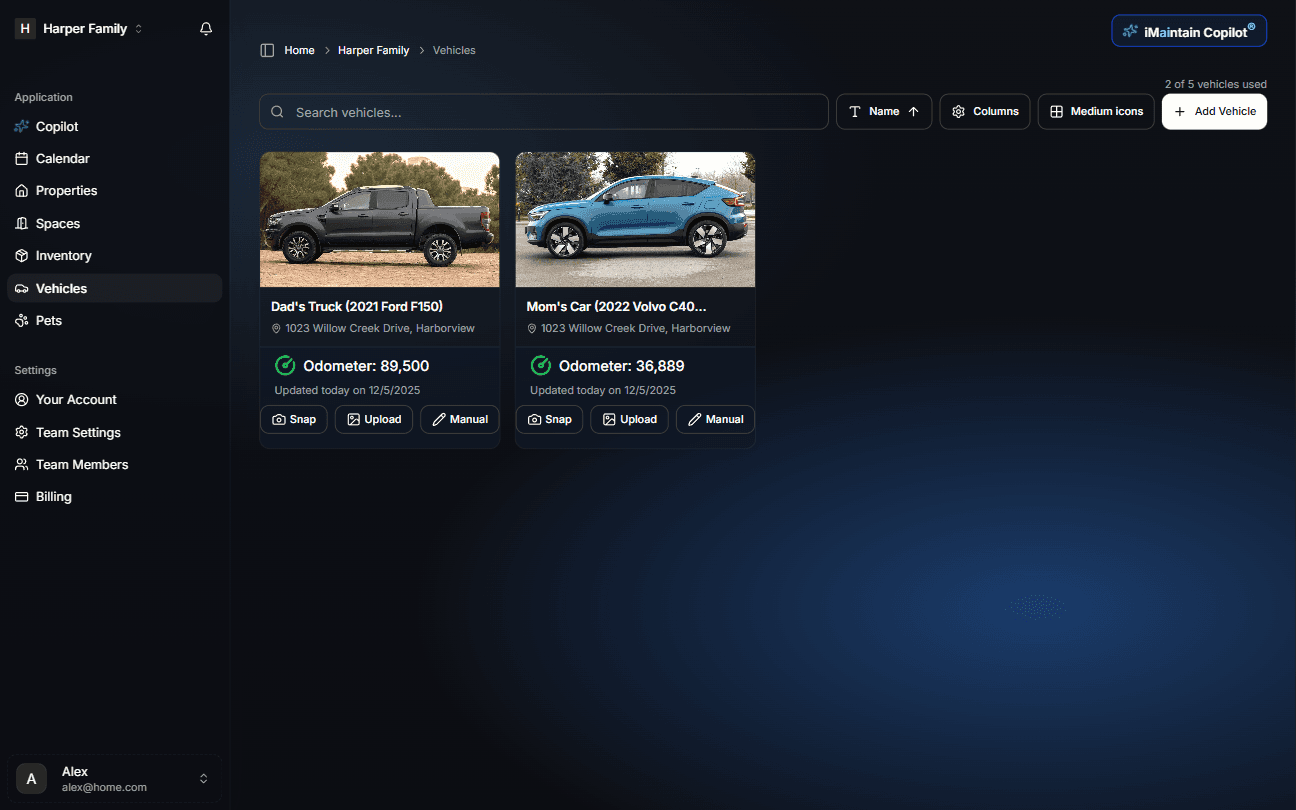
Task: Expand the Alex user account menu
Action: 114,779
